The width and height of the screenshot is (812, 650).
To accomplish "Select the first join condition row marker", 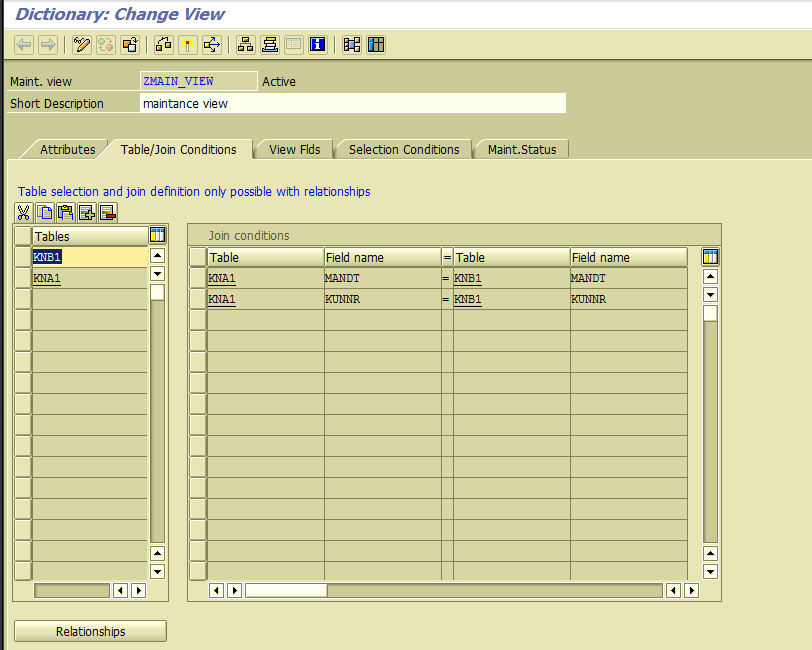I will point(196,278).
